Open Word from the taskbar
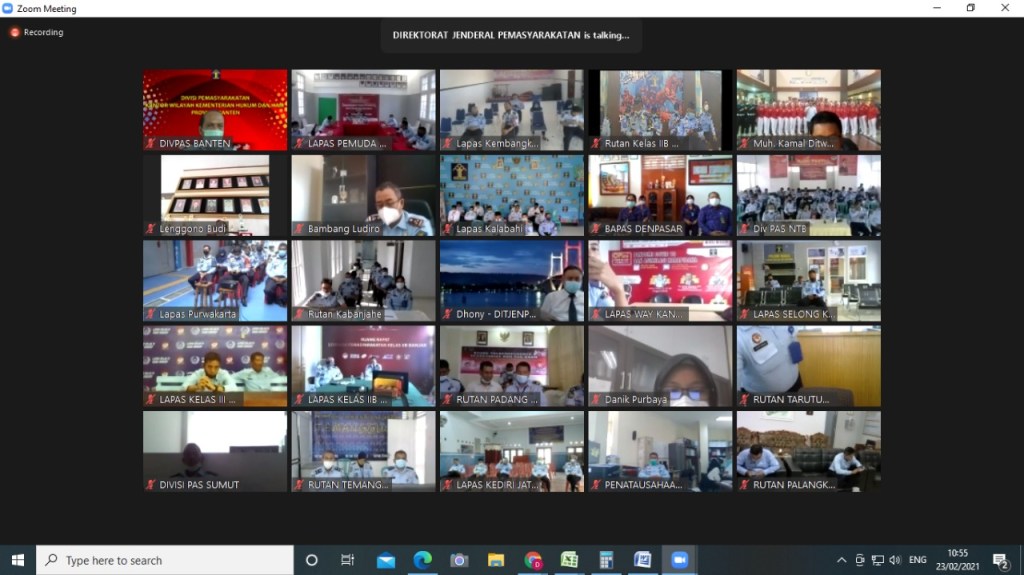The image size is (1024, 575). point(642,560)
